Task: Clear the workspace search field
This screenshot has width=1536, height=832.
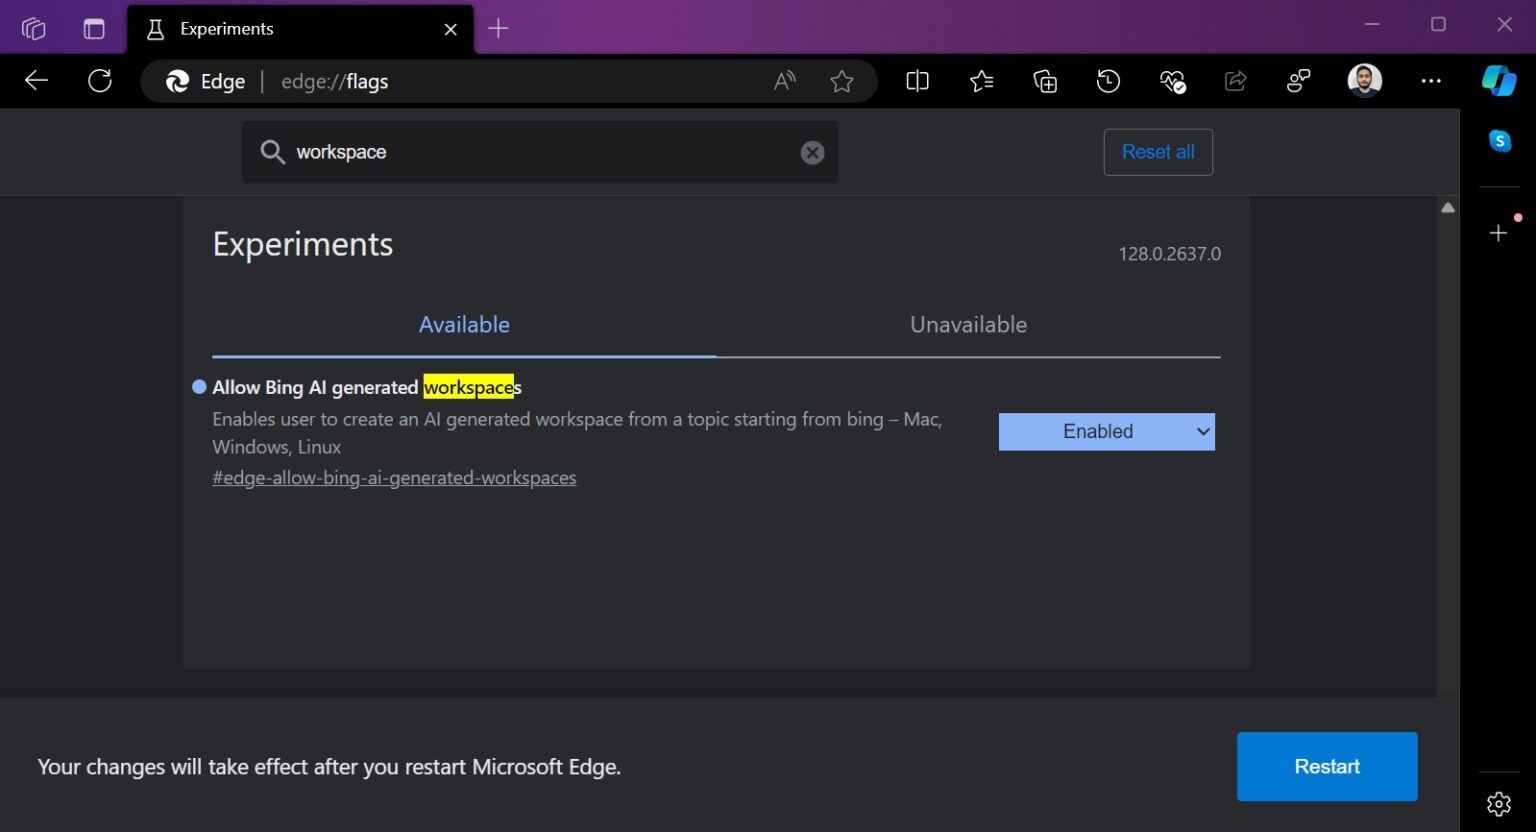Action: click(x=811, y=152)
